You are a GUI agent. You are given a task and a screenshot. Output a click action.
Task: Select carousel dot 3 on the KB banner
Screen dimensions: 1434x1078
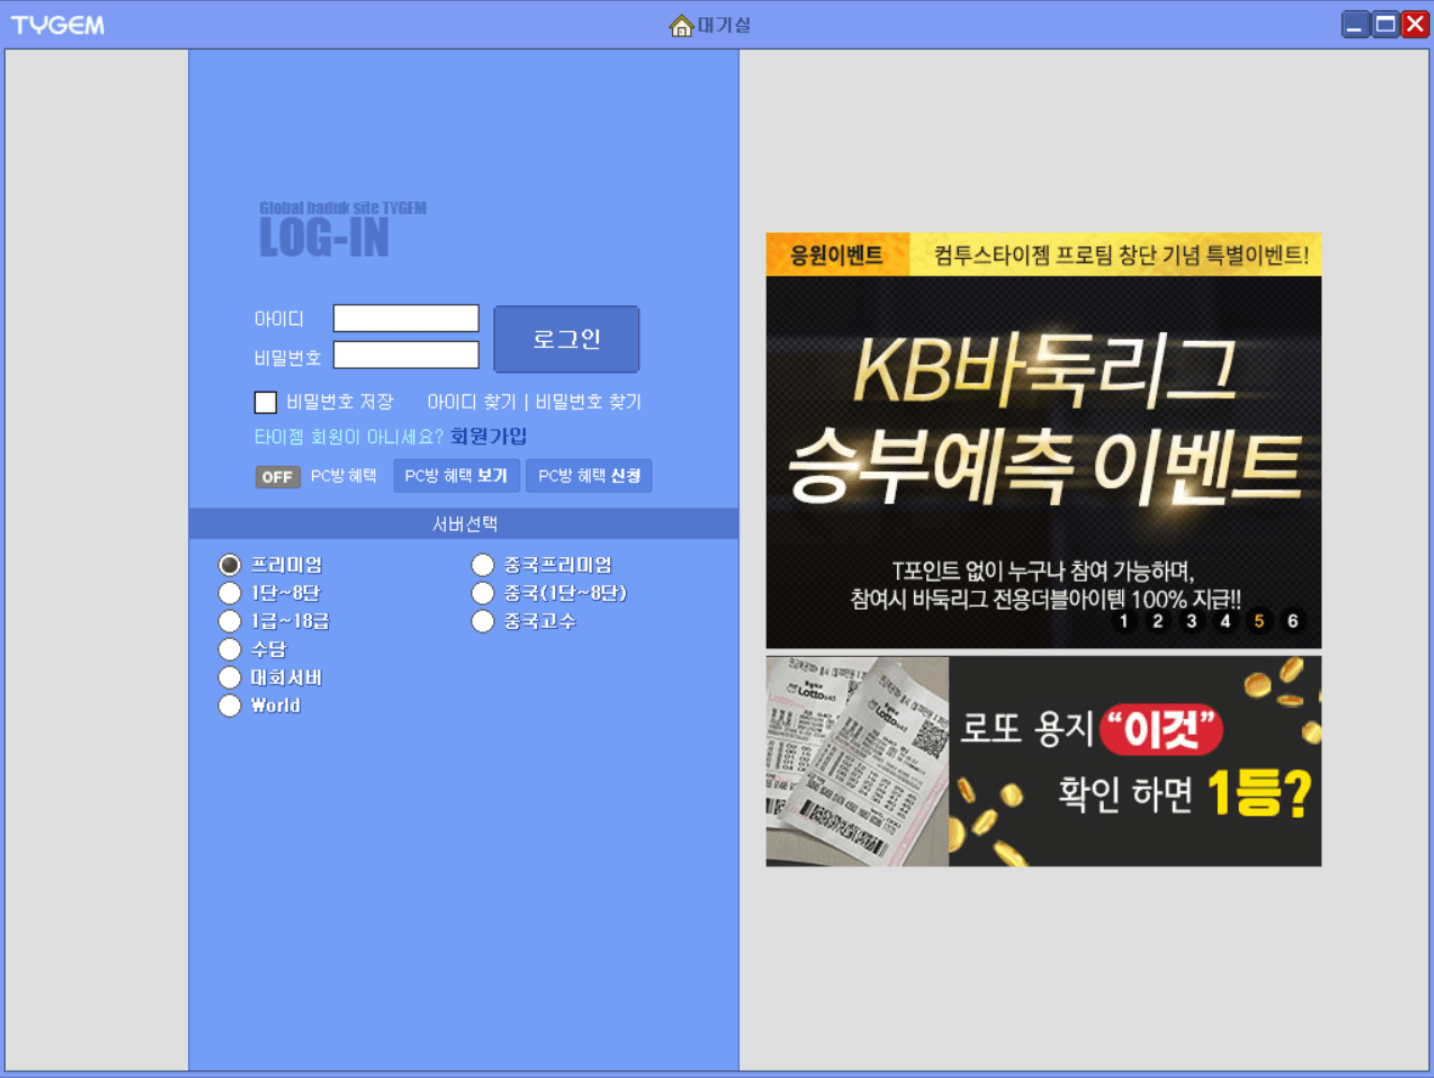click(1191, 621)
